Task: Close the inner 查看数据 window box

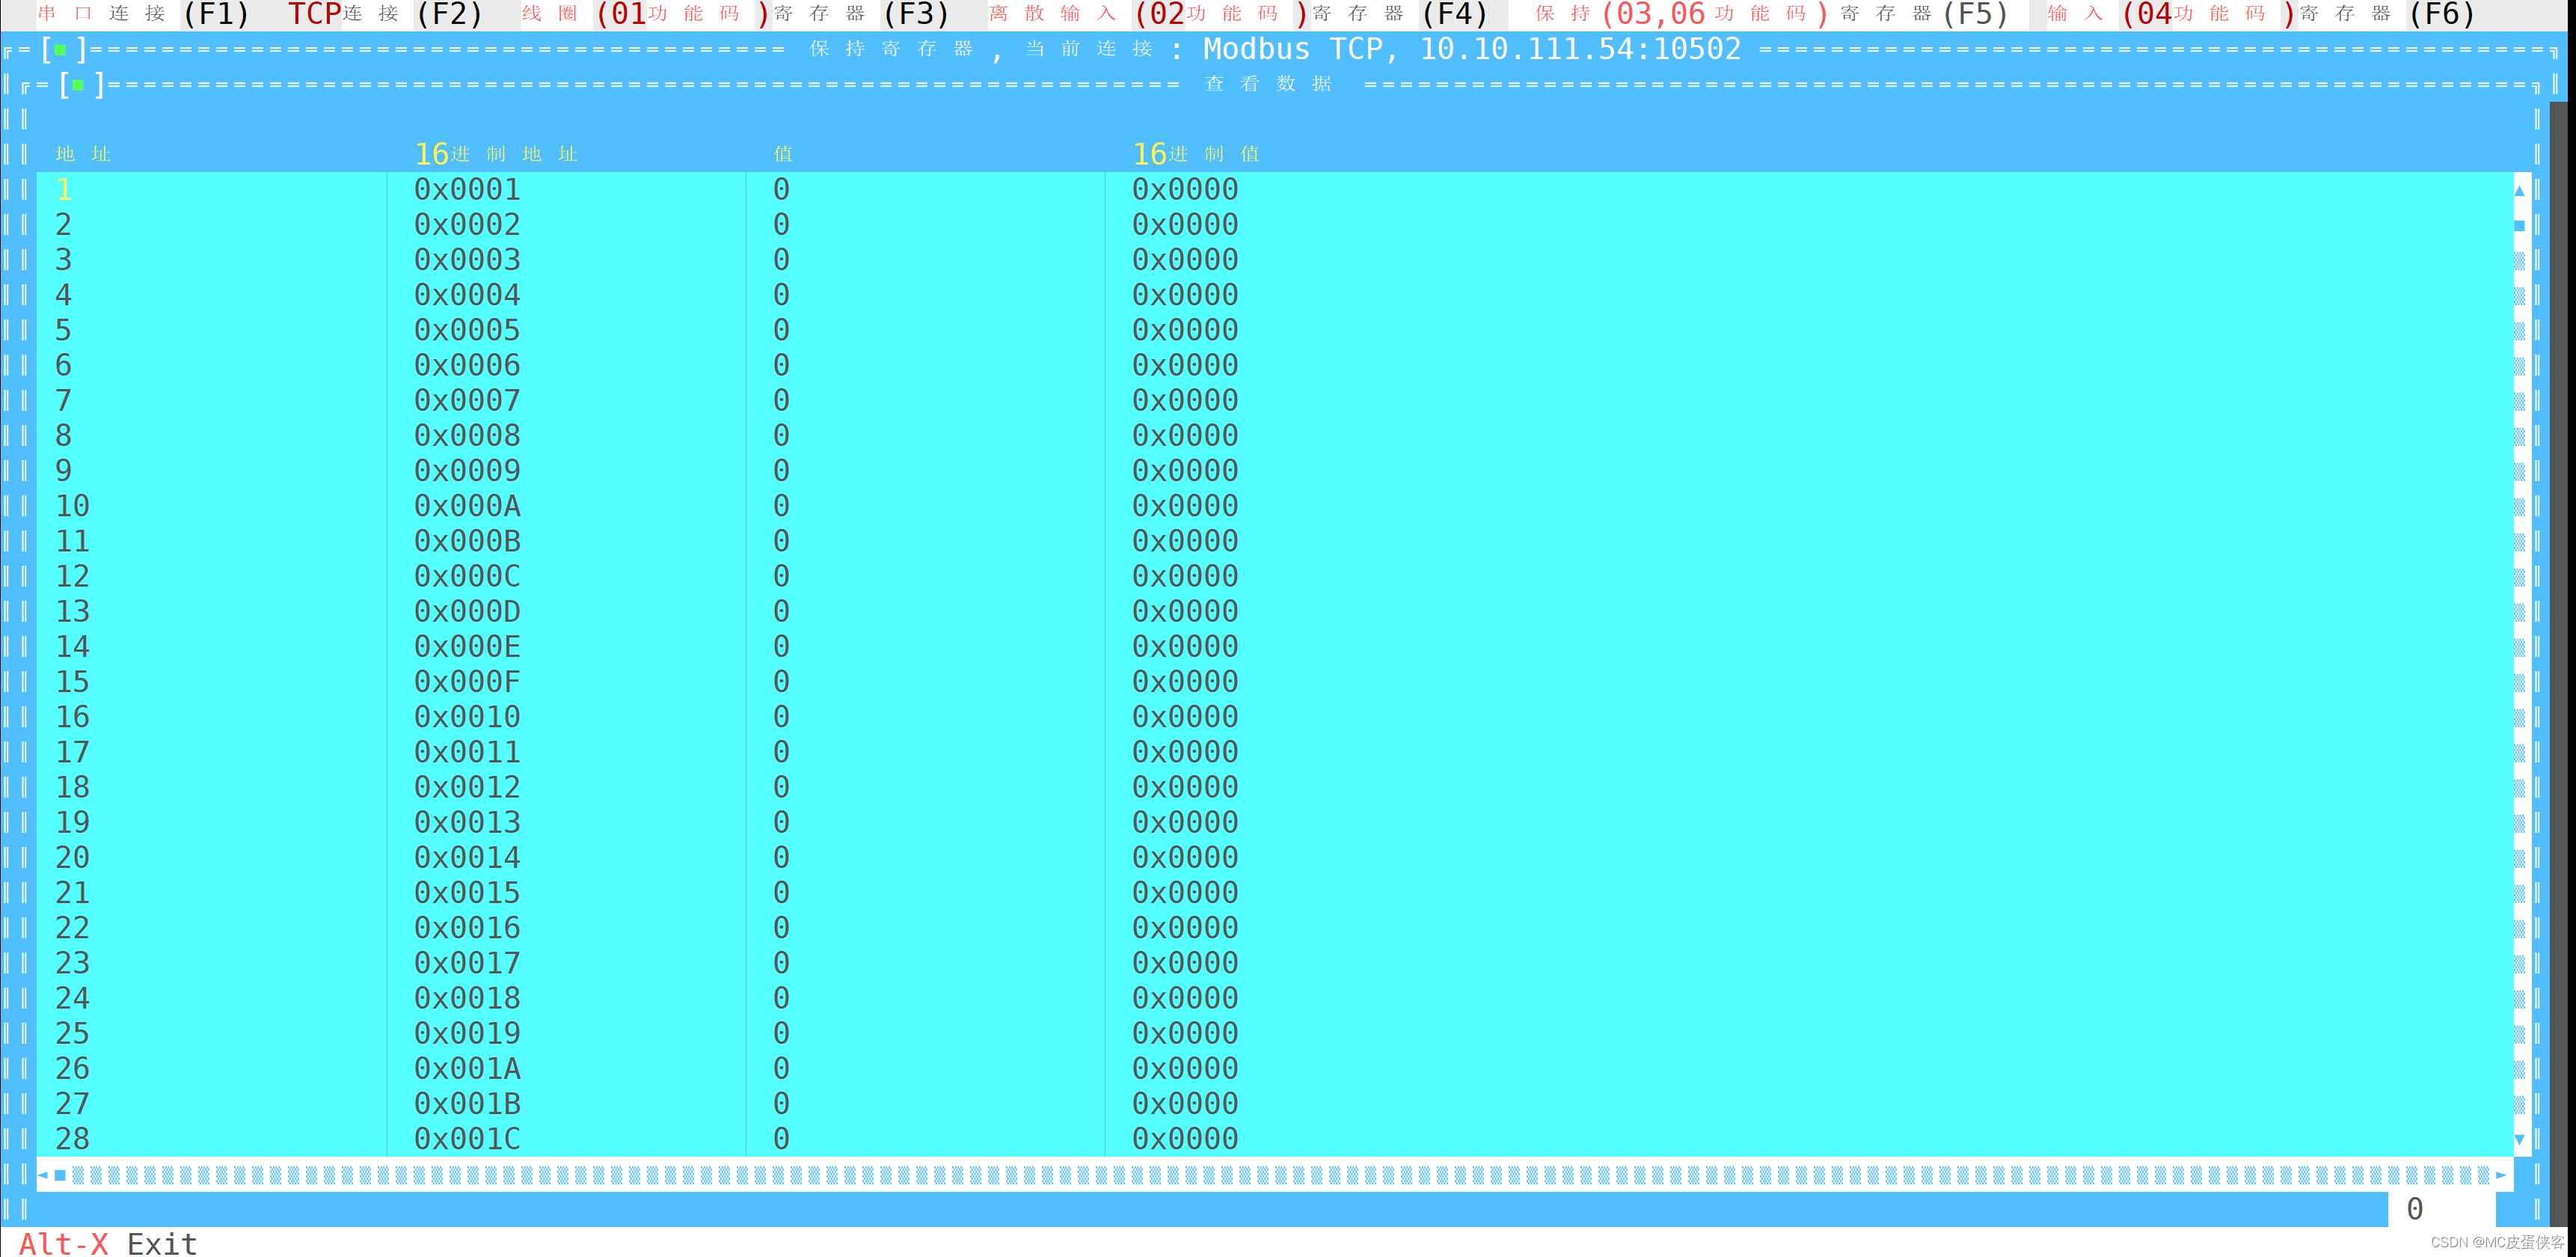Action: [x=78, y=85]
